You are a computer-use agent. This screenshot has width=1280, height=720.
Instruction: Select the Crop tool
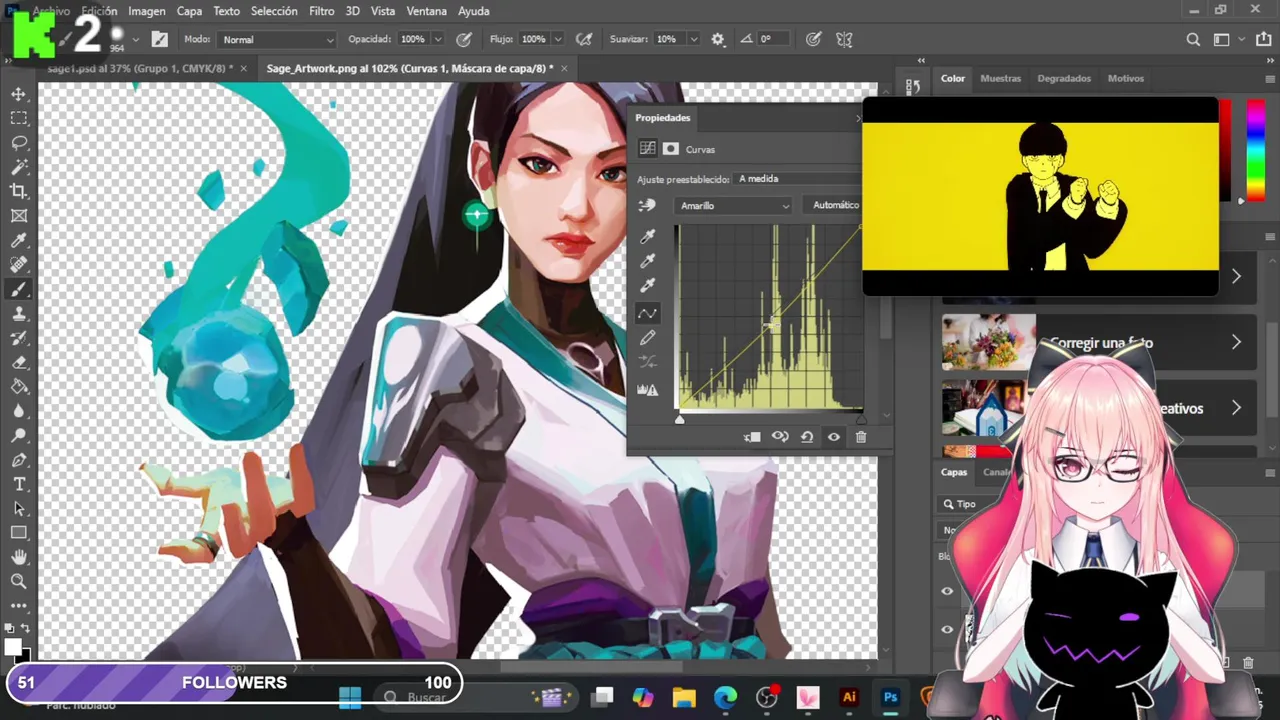[19, 191]
